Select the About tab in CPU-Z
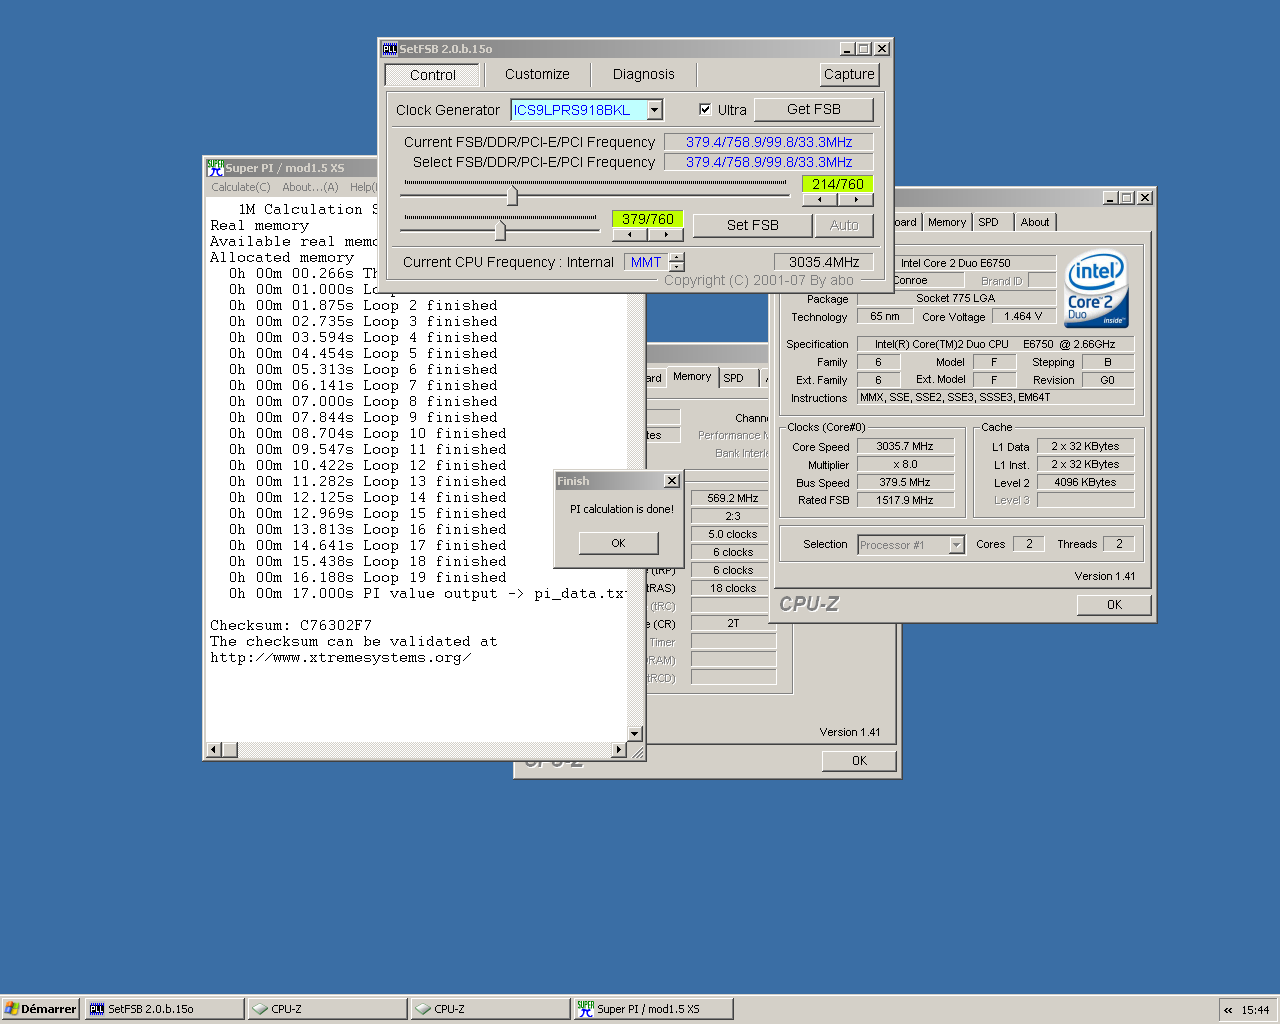Viewport: 1280px width, 1024px height. point(1035,222)
